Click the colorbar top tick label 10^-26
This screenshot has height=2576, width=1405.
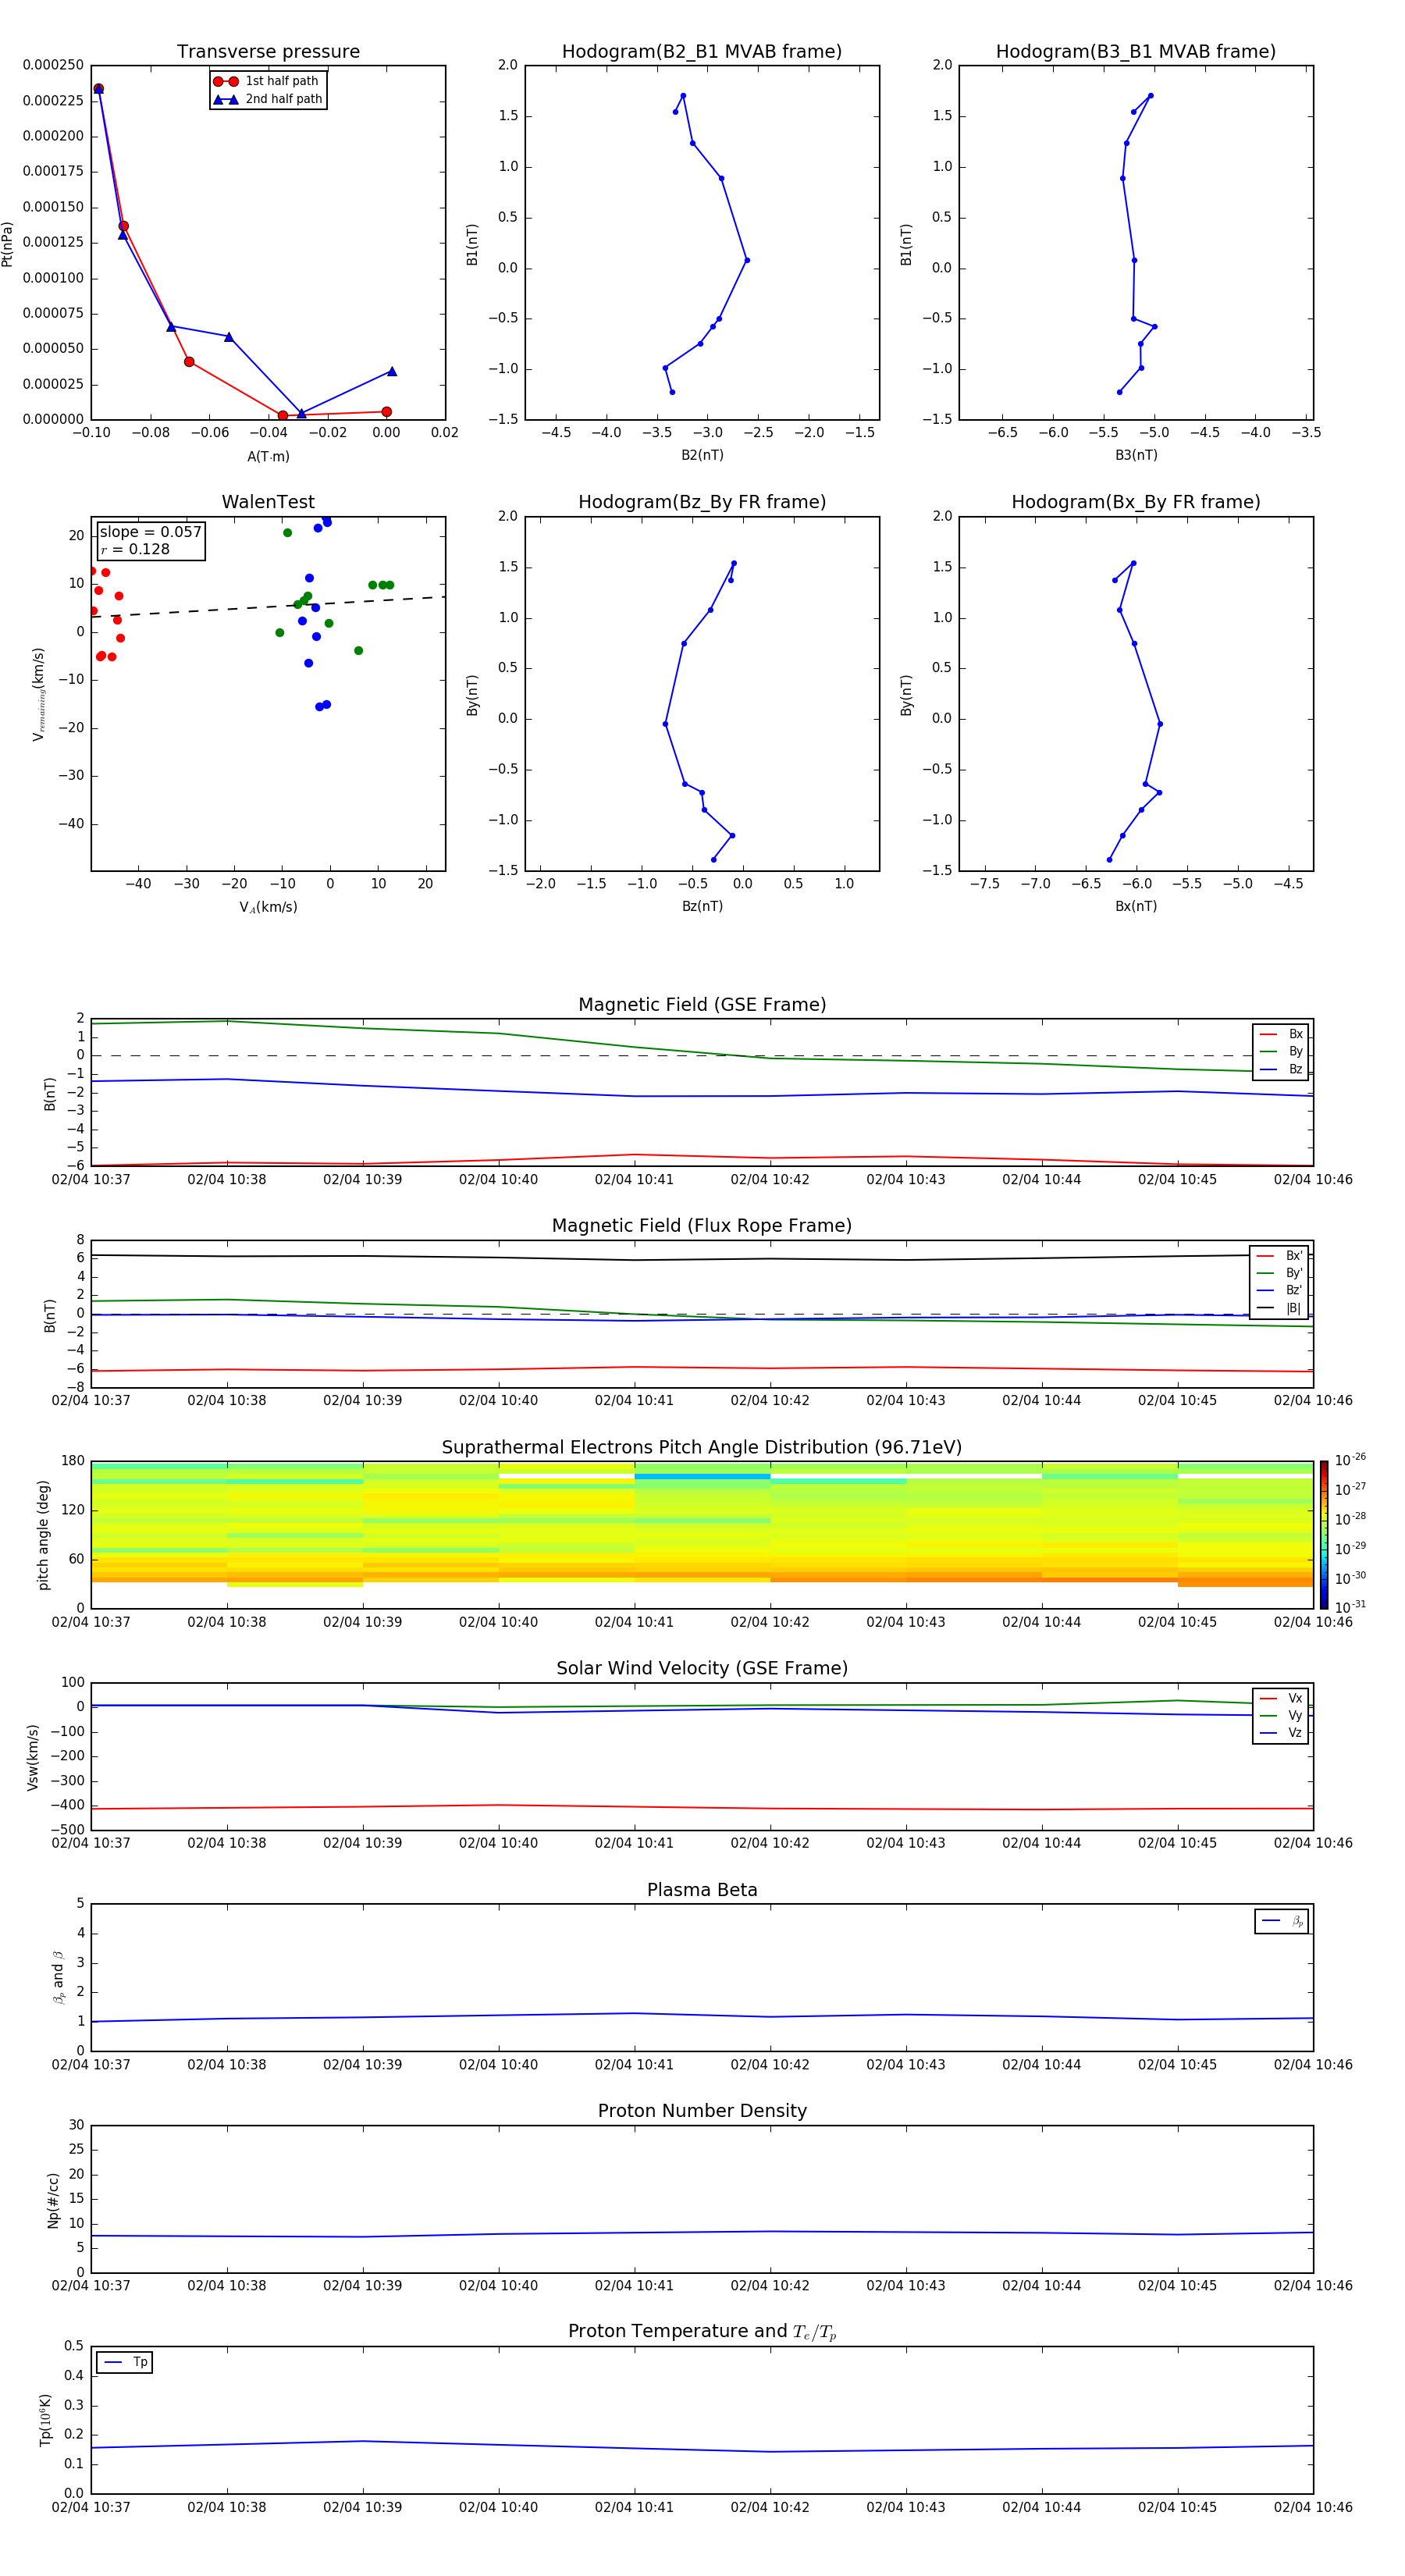tap(1350, 1460)
